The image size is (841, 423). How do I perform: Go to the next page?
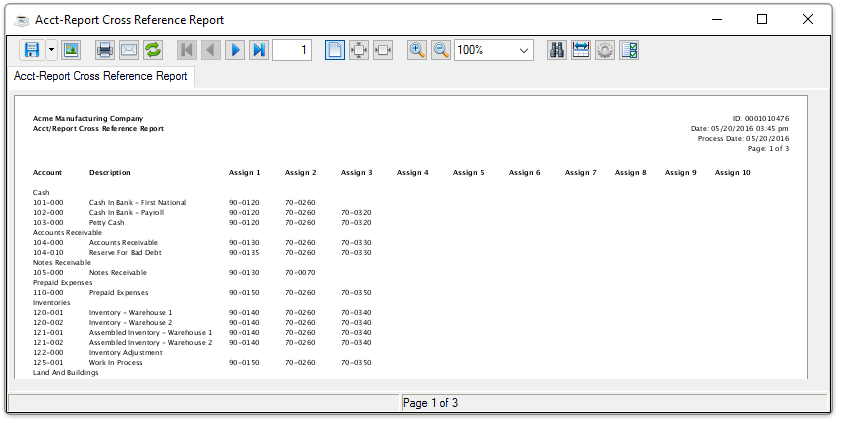[x=235, y=50]
